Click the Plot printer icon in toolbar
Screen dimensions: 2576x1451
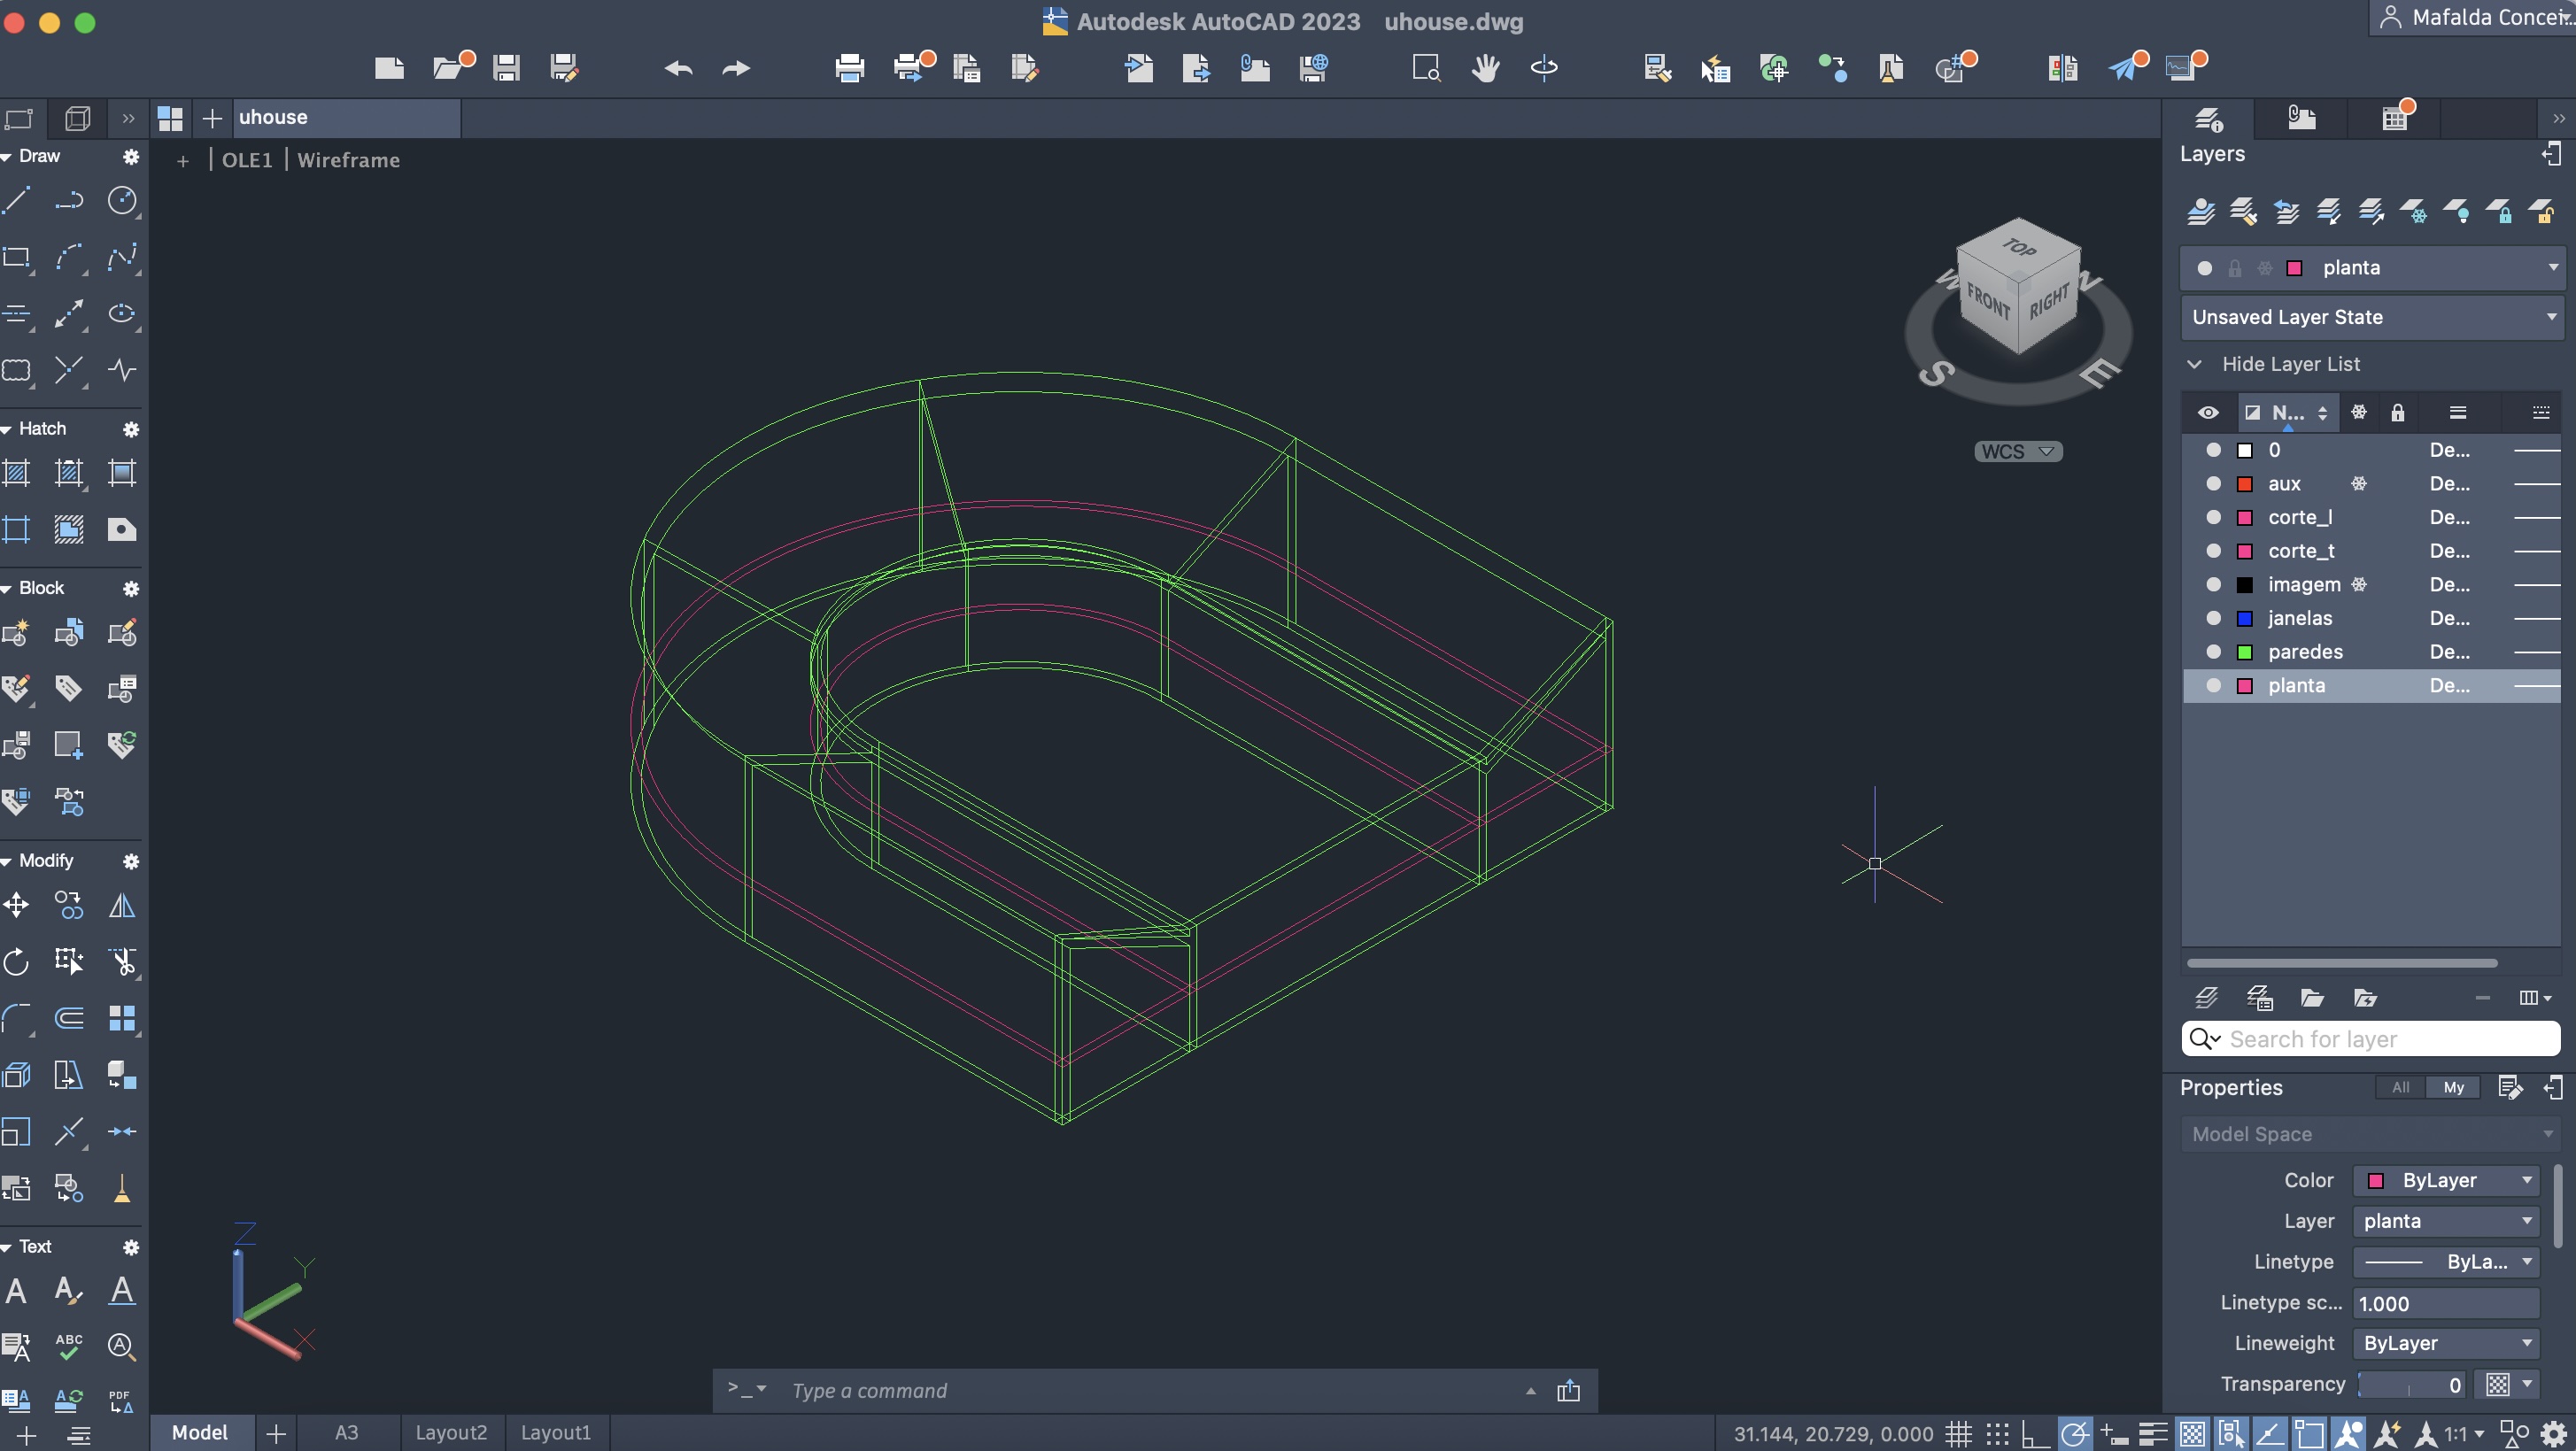[x=849, y=68]
